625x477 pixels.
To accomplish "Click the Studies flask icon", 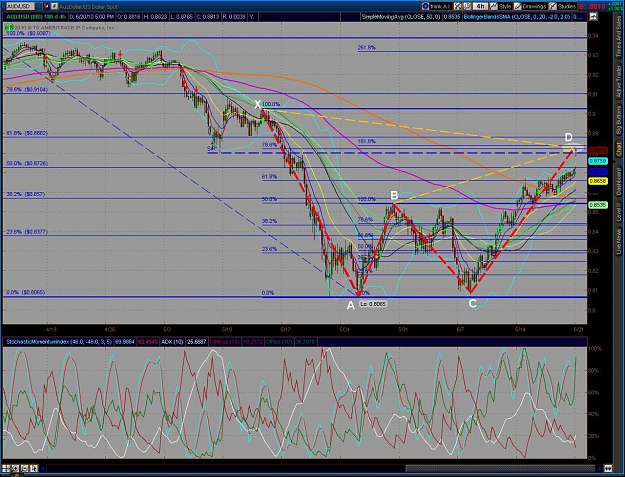I will tap(552, 6).
